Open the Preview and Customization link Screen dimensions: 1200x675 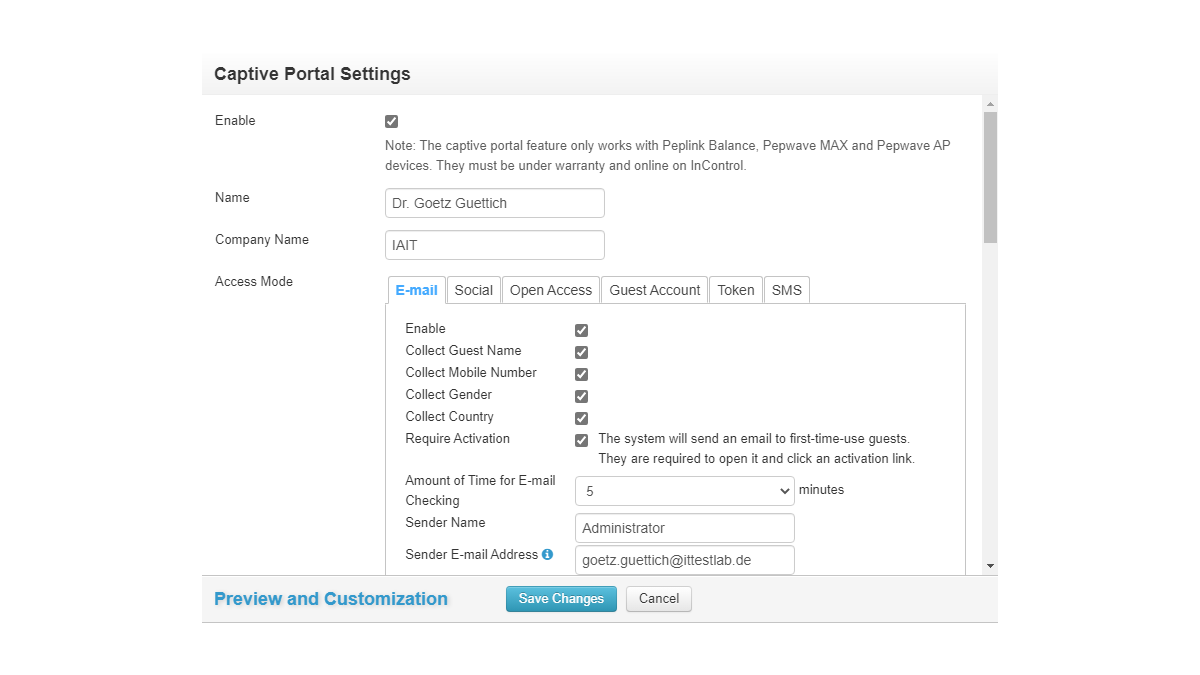point(331,599)
